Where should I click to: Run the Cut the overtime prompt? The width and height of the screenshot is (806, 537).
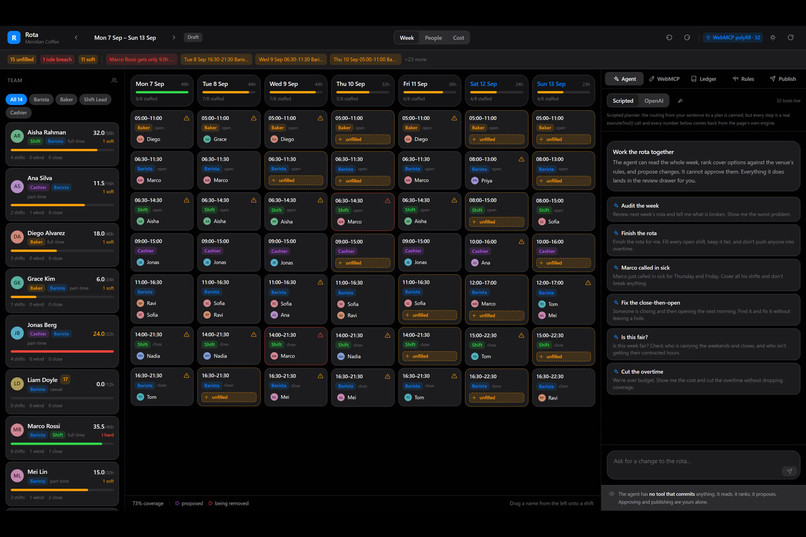point(703,379)
